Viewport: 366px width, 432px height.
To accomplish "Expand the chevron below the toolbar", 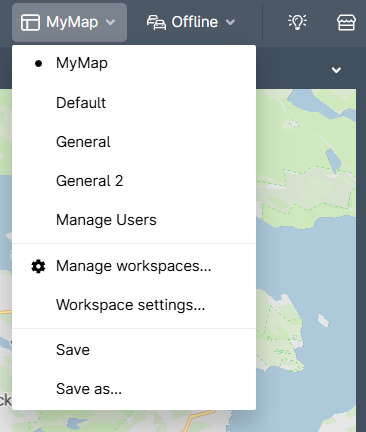I will [336, 70].
